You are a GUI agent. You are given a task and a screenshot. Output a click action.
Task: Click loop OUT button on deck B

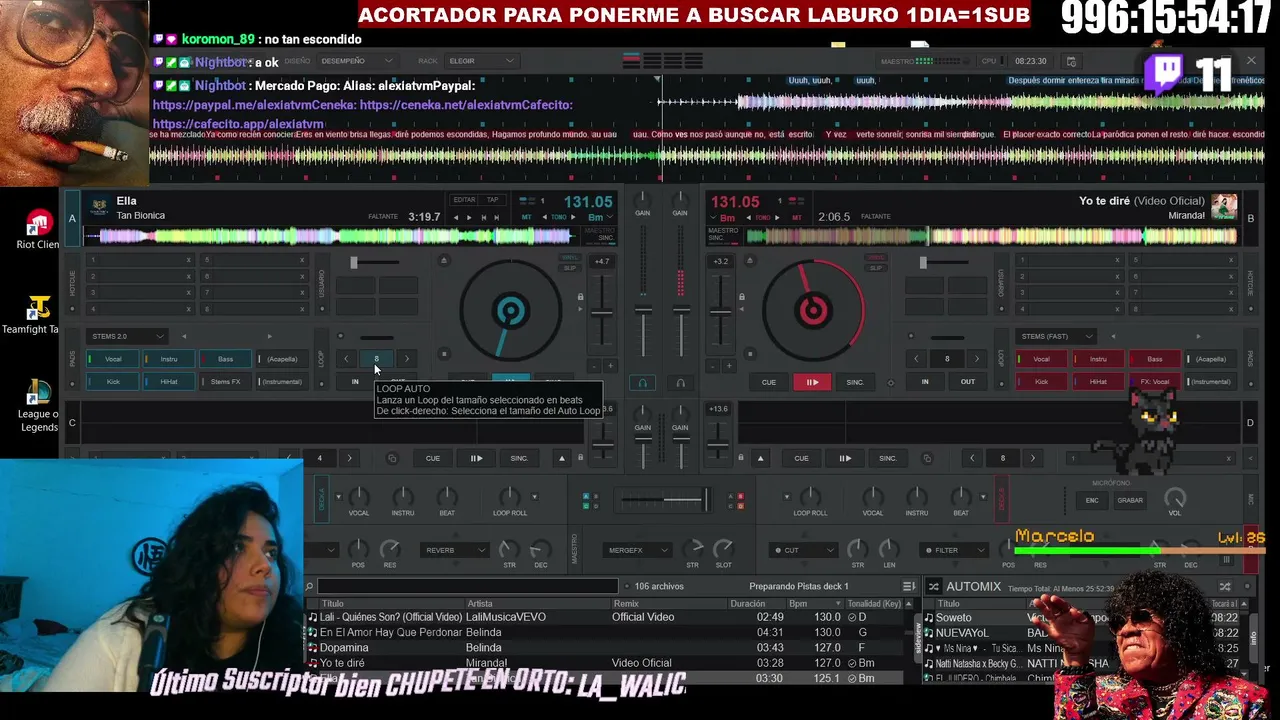[x=968, y=382]
